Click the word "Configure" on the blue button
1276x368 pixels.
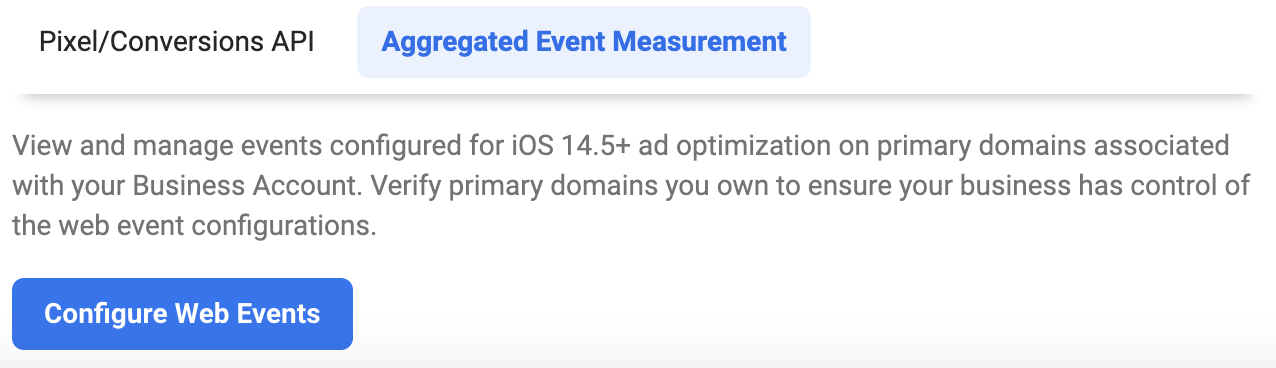(105, 314)
